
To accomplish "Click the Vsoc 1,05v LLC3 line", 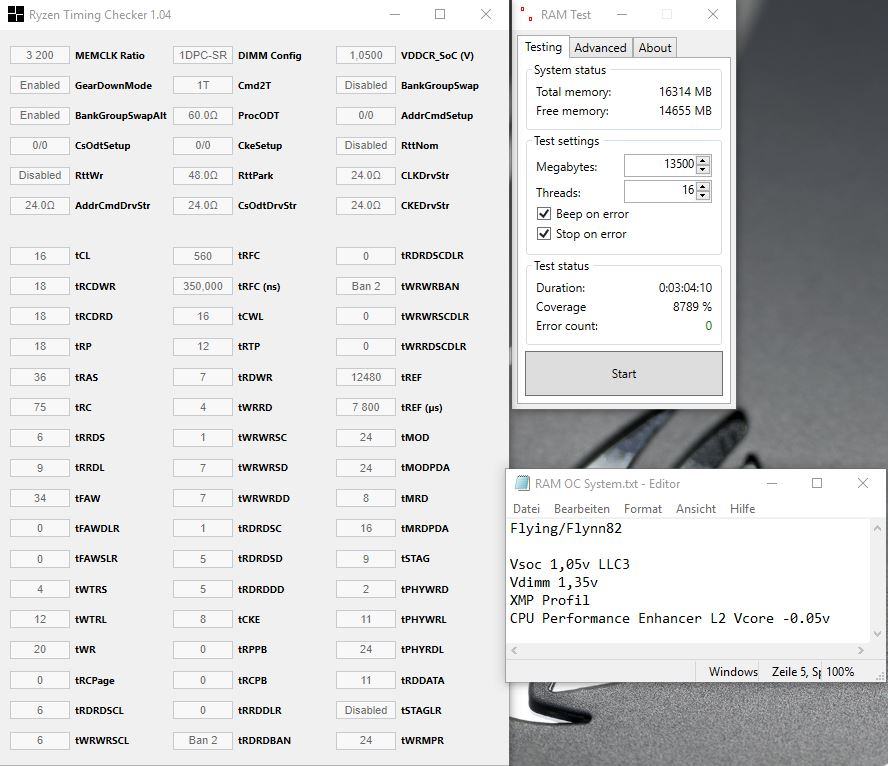I will tap(569, 564).
